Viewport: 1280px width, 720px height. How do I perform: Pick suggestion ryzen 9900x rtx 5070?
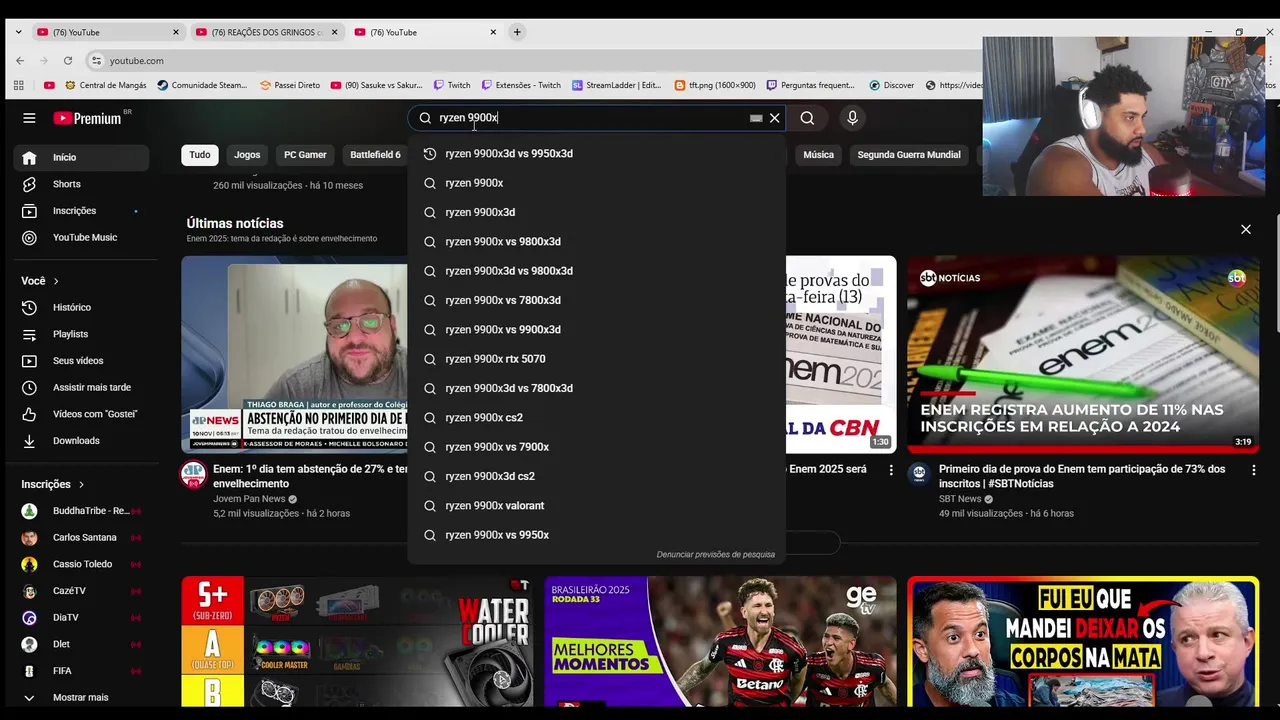596,359
